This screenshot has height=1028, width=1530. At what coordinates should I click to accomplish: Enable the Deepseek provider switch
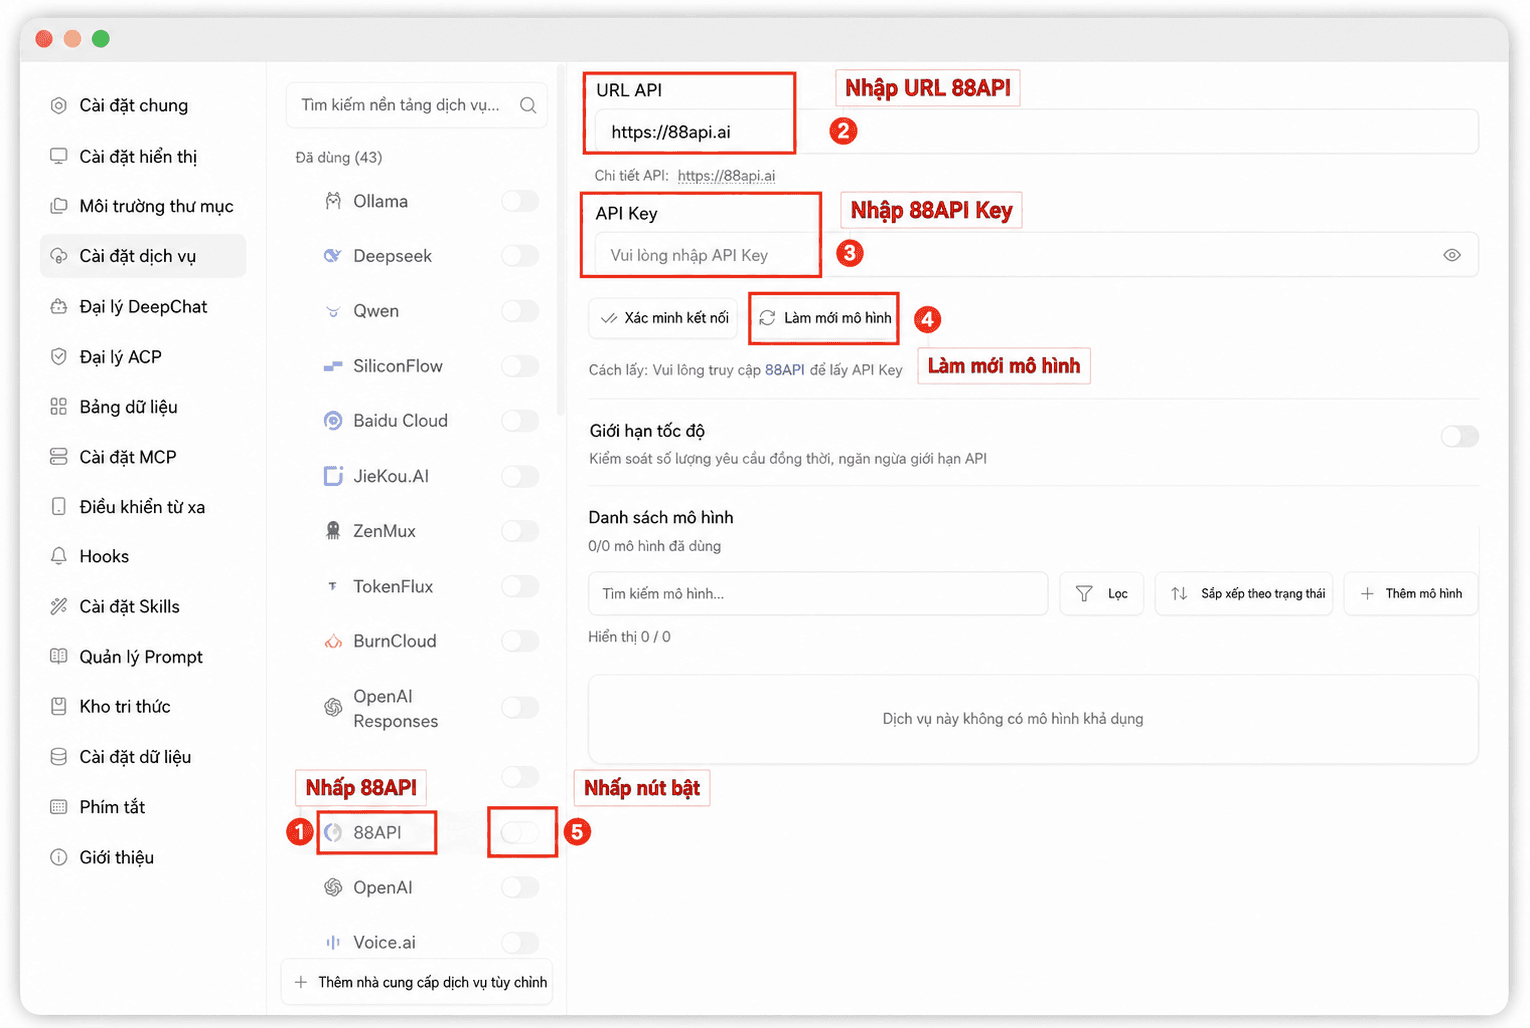(x=520, y=256)
